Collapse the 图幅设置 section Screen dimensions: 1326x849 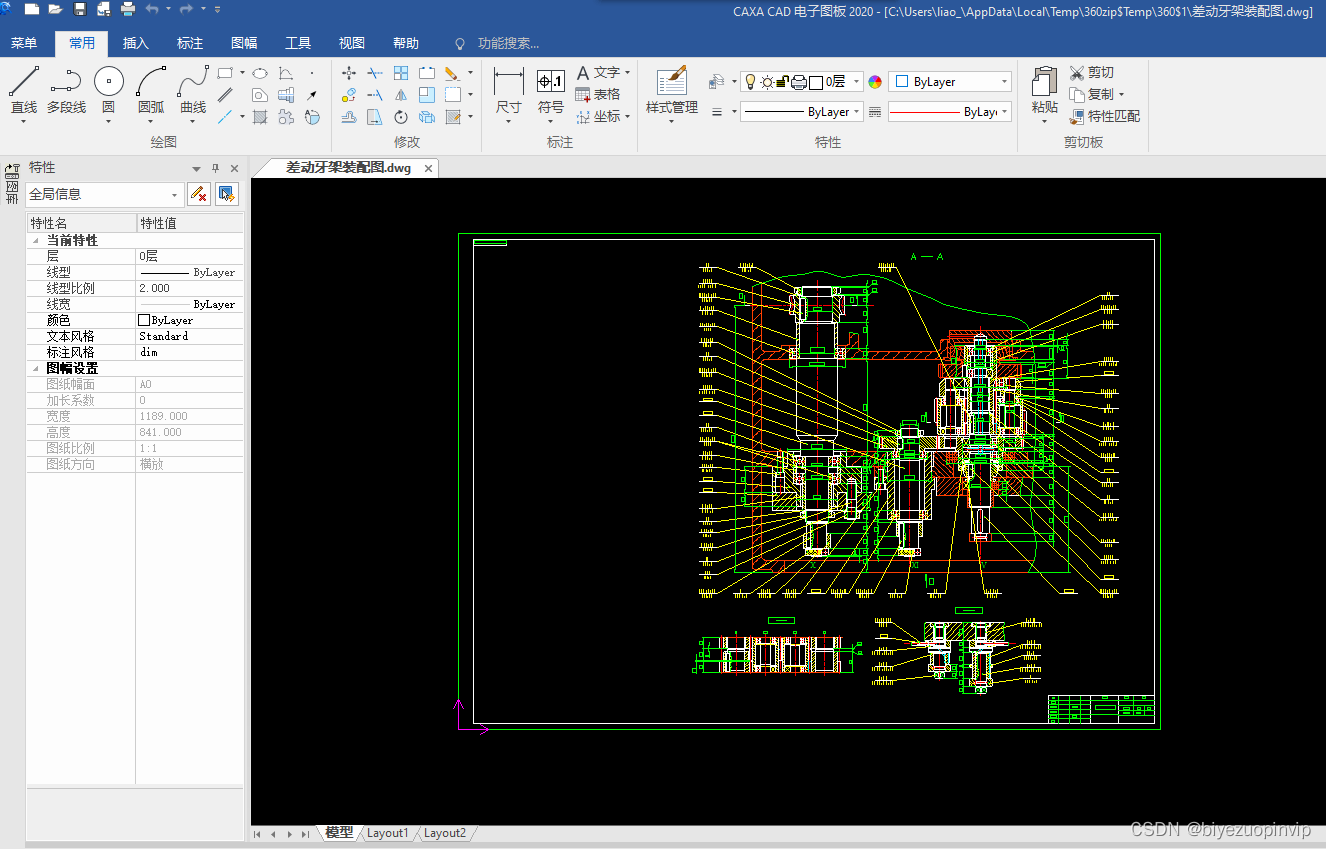(x=37, y=369)
